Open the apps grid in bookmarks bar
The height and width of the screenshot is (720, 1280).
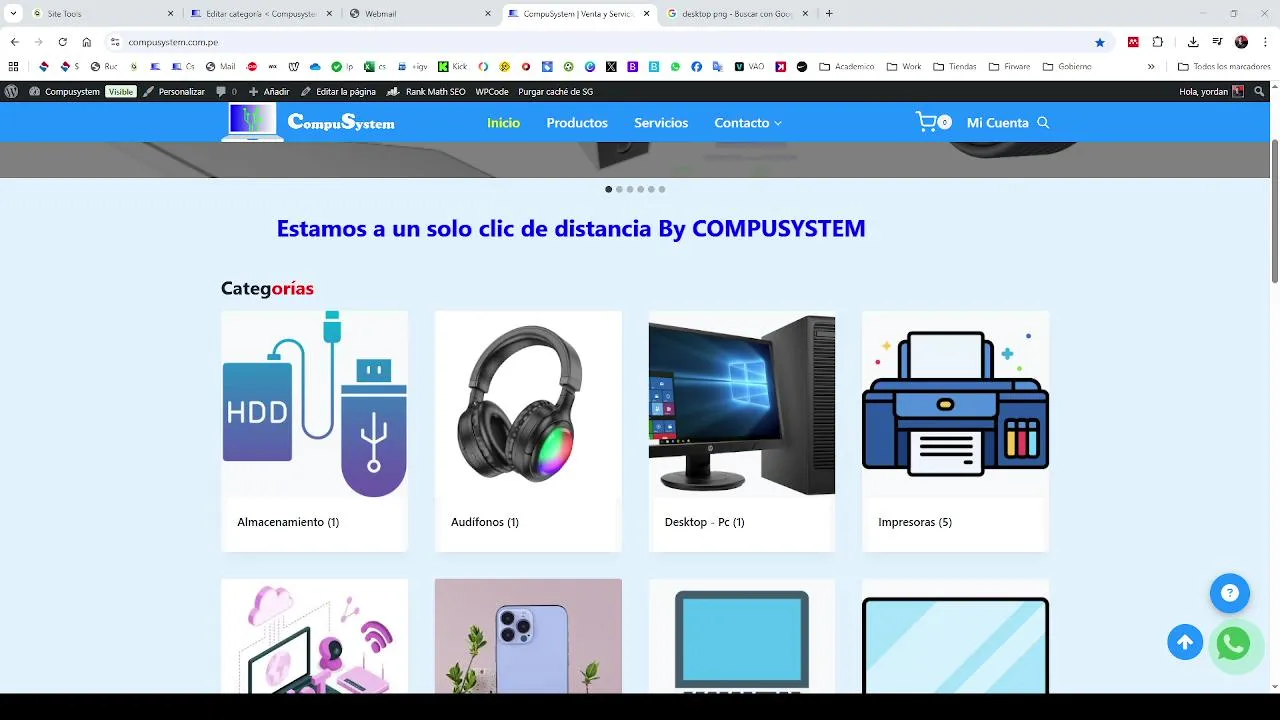click(x=13, y=66)
